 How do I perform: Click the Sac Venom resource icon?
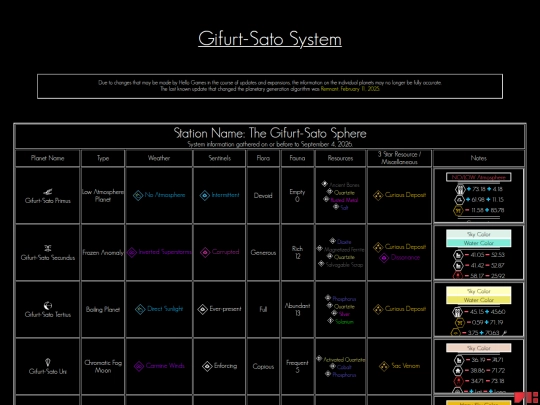pos(384,366)
